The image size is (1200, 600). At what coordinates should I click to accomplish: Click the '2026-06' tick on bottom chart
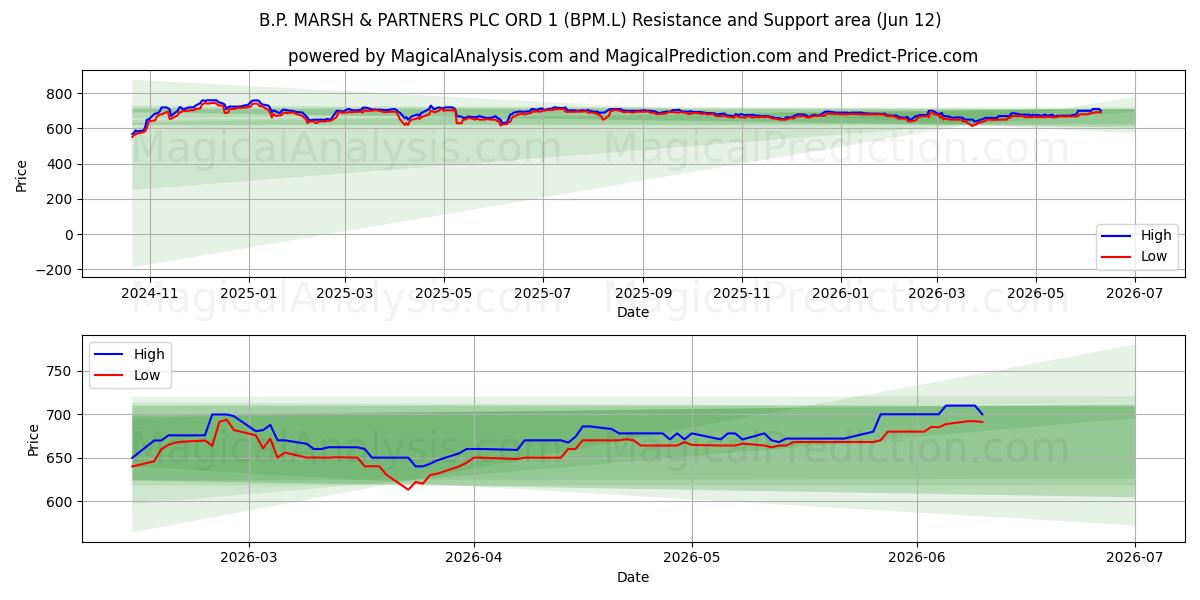click(x=917, y=558)
